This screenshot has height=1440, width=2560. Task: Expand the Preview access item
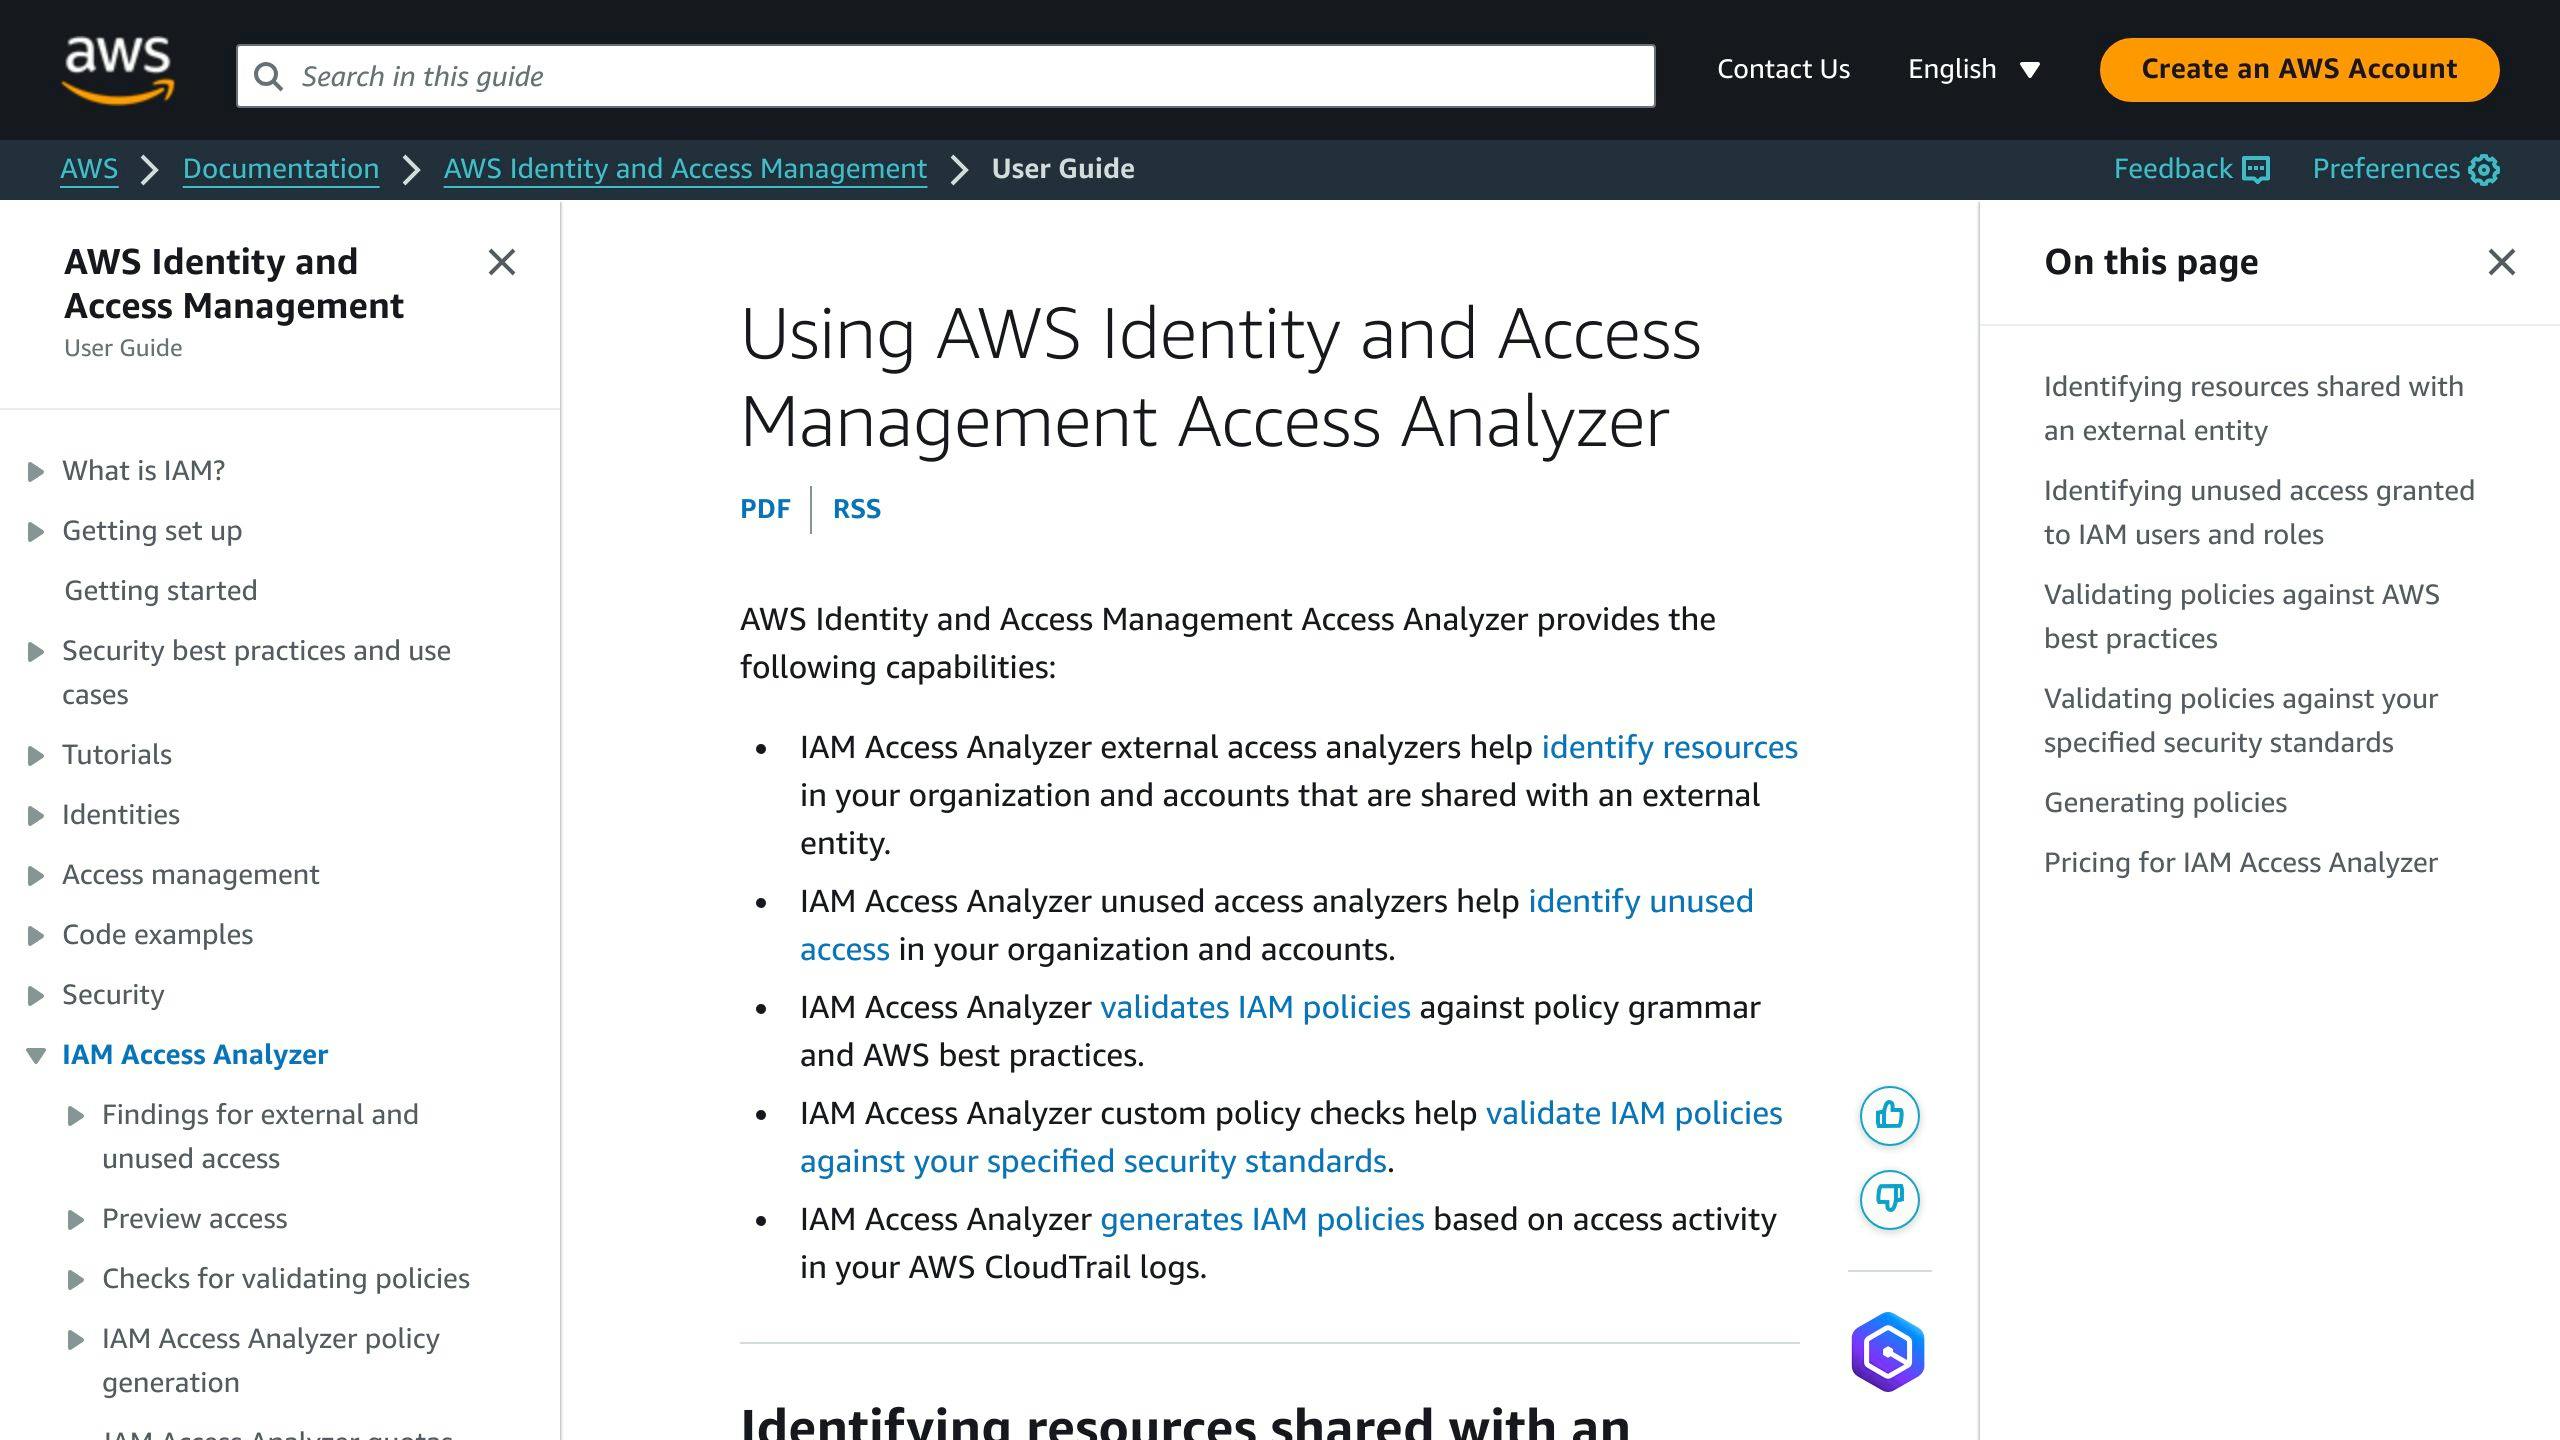coord(76,1219)
